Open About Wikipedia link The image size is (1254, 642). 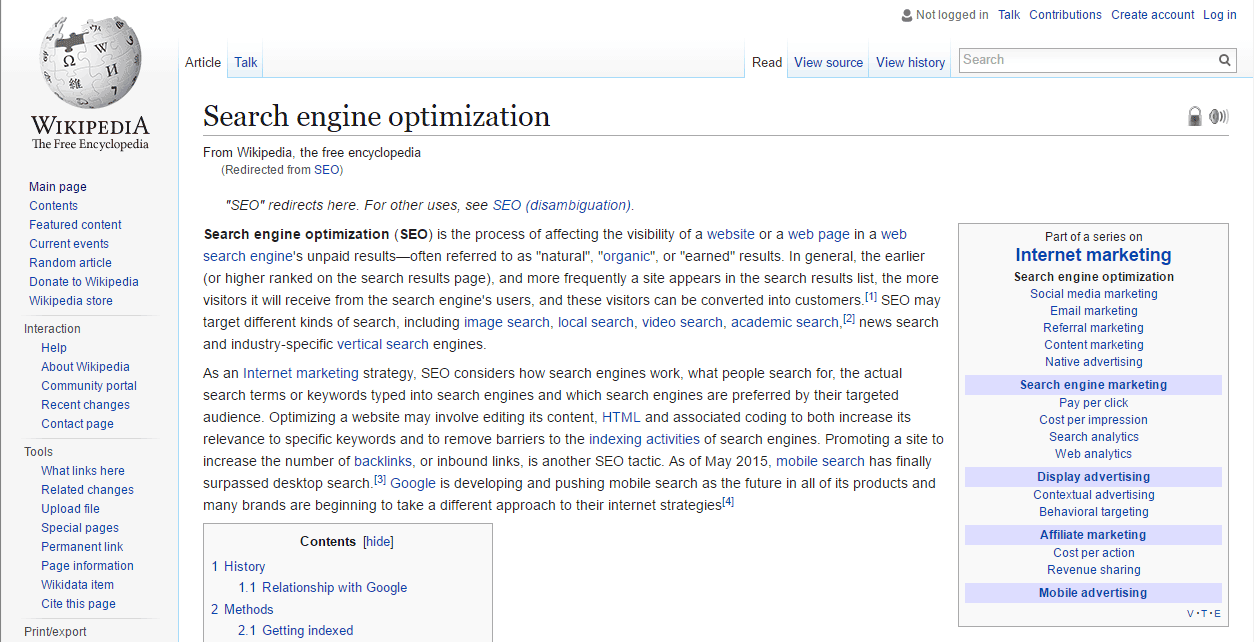coord(85,367)
